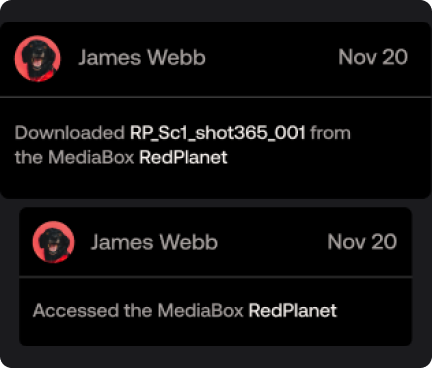Open the RP_Sc1_shot365_001 file link
This screenshot has height=368, width=432.
218,133
